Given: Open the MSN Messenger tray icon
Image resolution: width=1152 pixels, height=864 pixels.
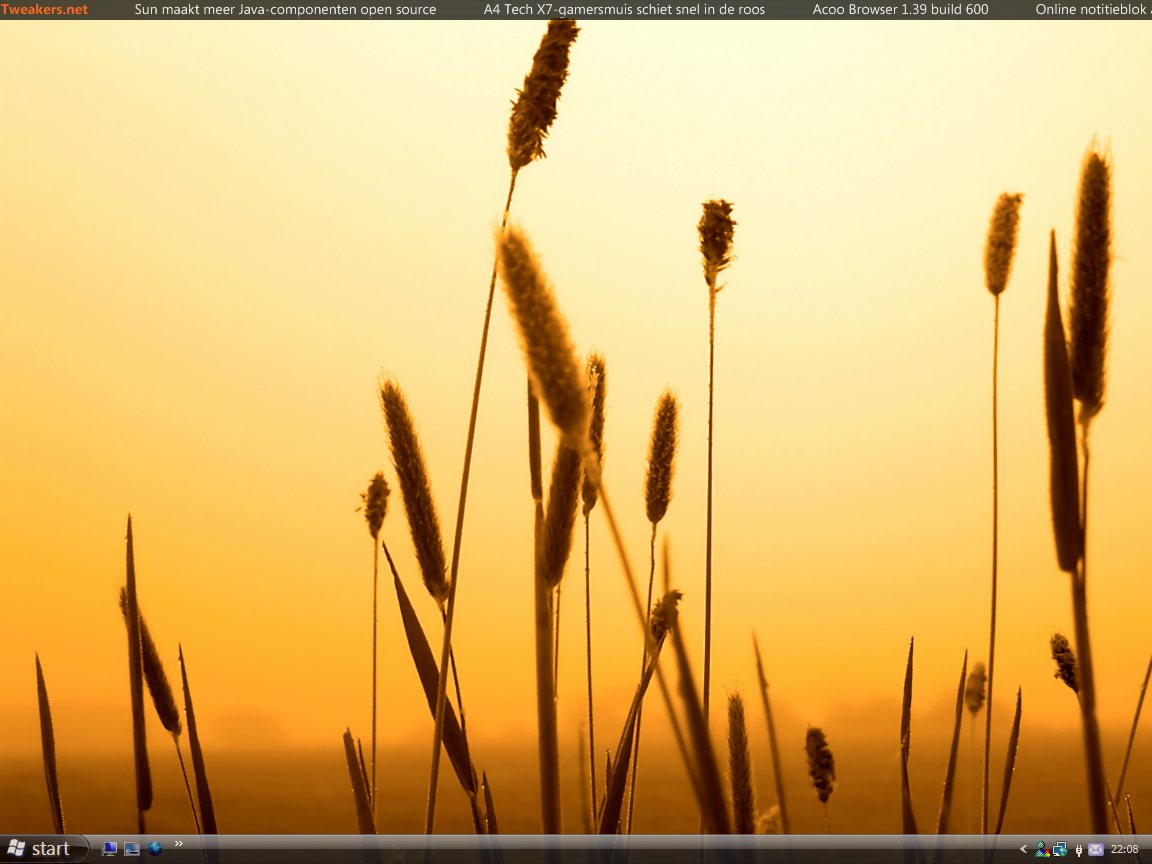Looking at the screenshot, I should (1042, 849).
